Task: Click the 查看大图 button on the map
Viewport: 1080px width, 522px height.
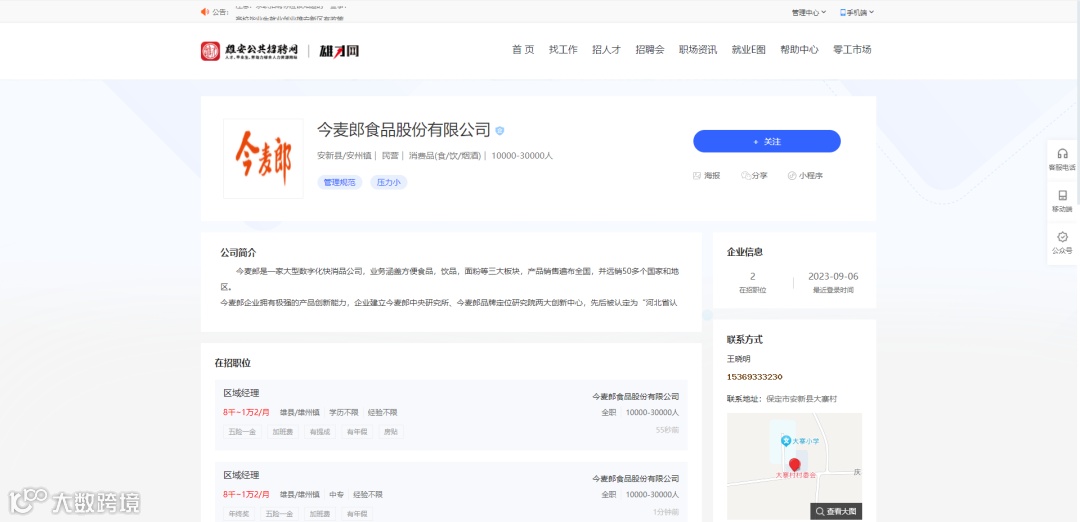Action: [836, 512]
